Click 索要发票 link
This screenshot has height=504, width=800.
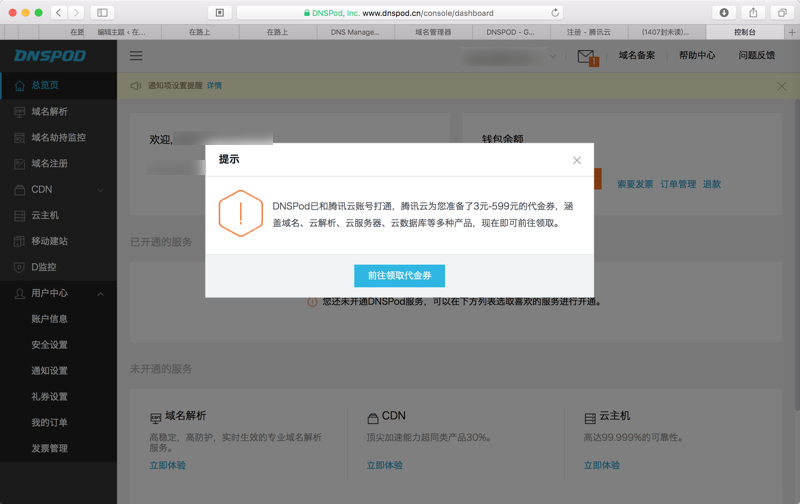pyautogui.click(x=635, y=184)
